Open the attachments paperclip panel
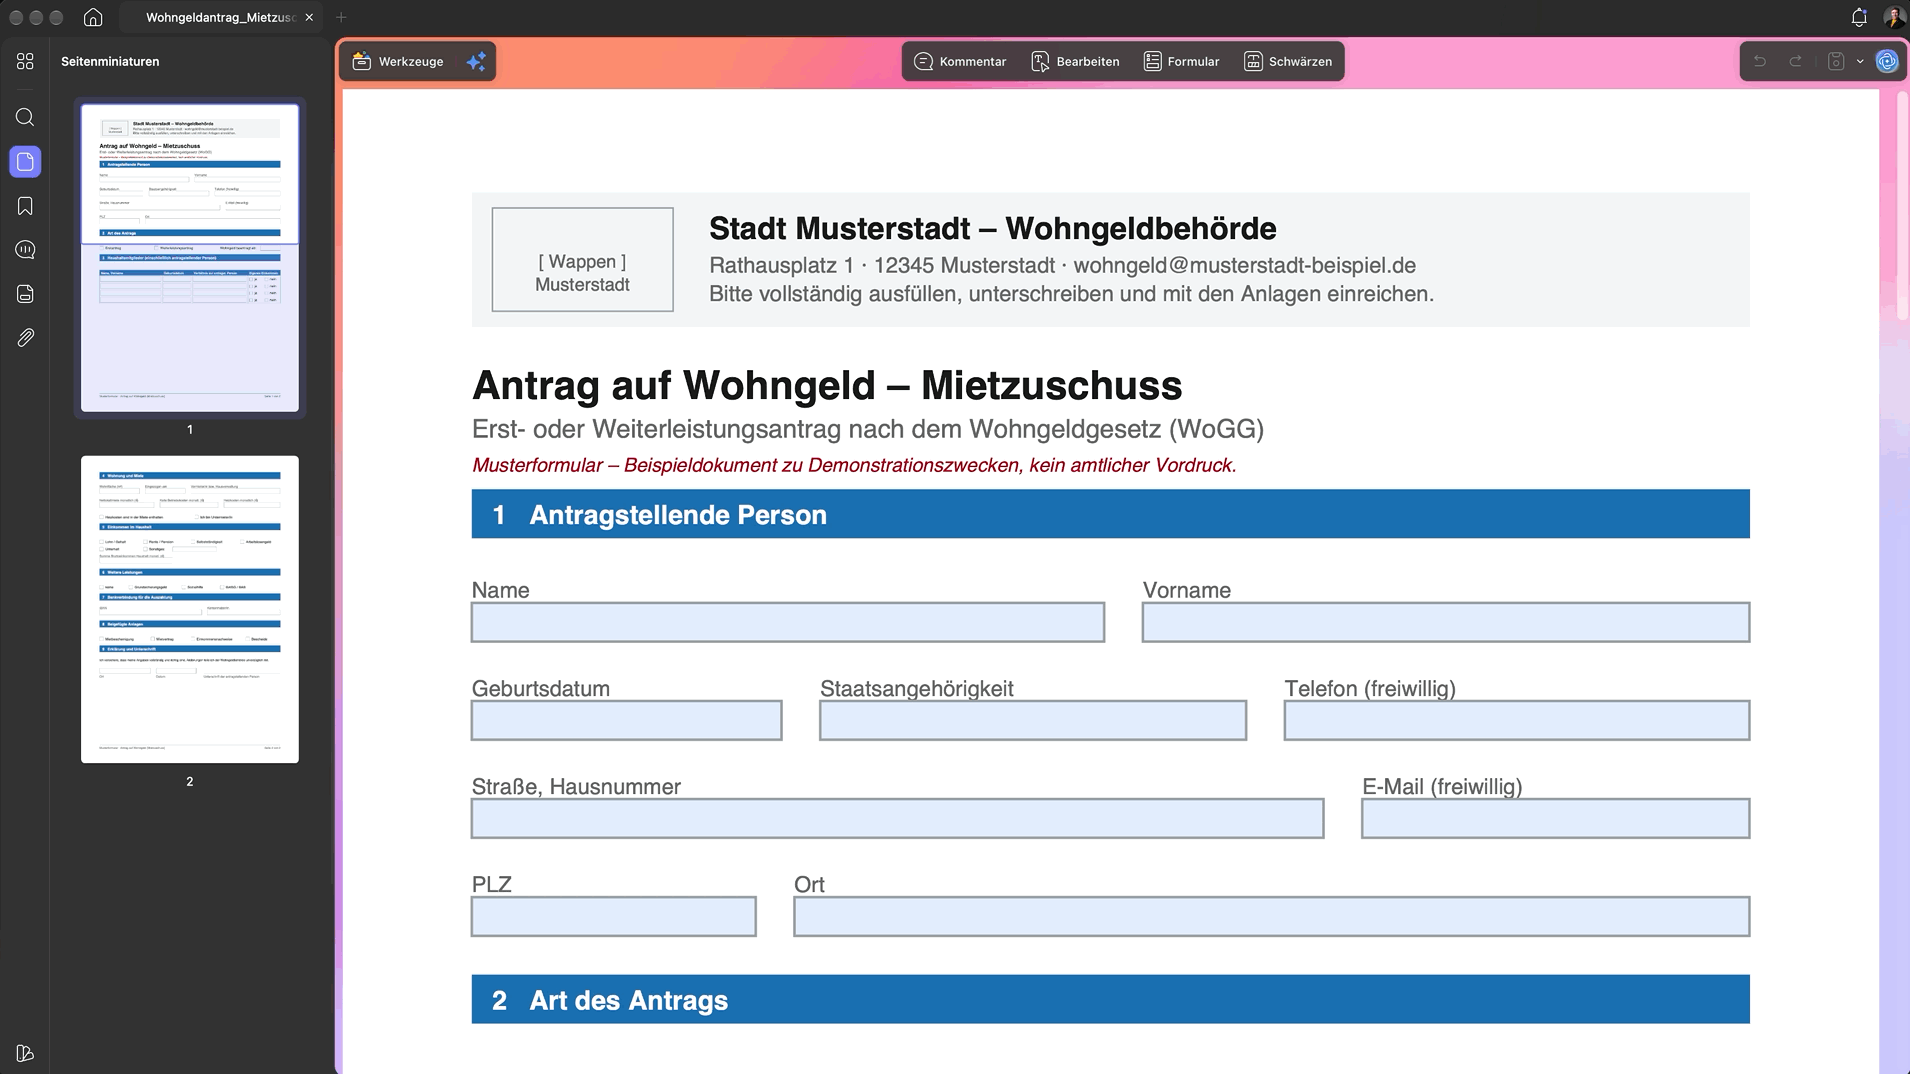Image resolution: width=1910 pixels, height=1074 pixels. [25, 338]
